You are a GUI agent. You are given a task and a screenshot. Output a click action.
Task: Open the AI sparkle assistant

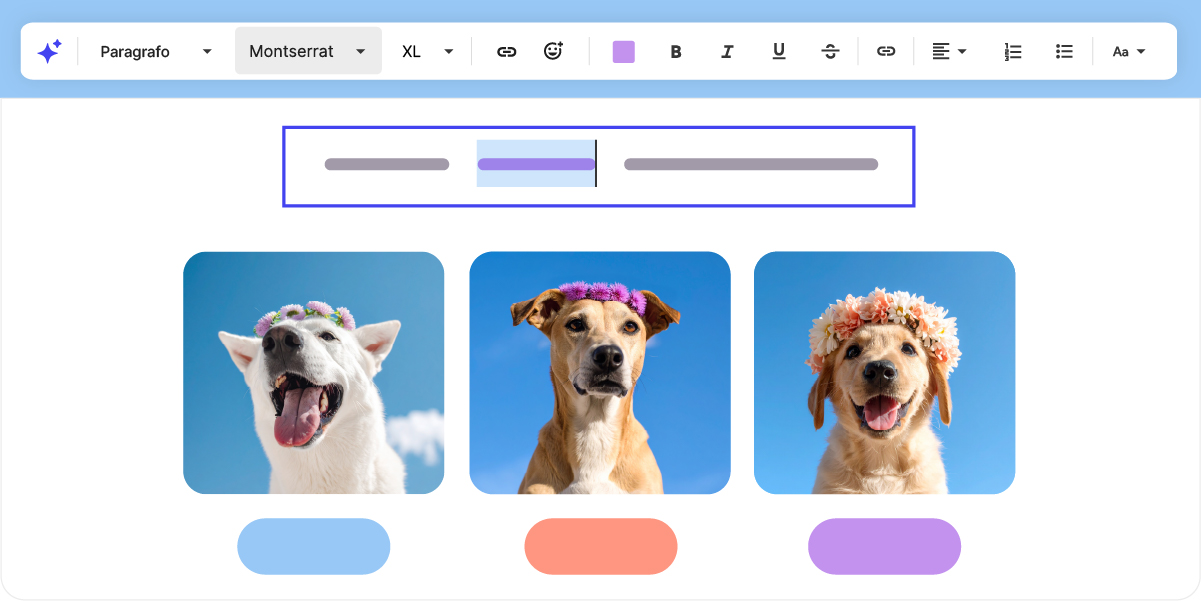pyautogui.click(x=49, y=51)
